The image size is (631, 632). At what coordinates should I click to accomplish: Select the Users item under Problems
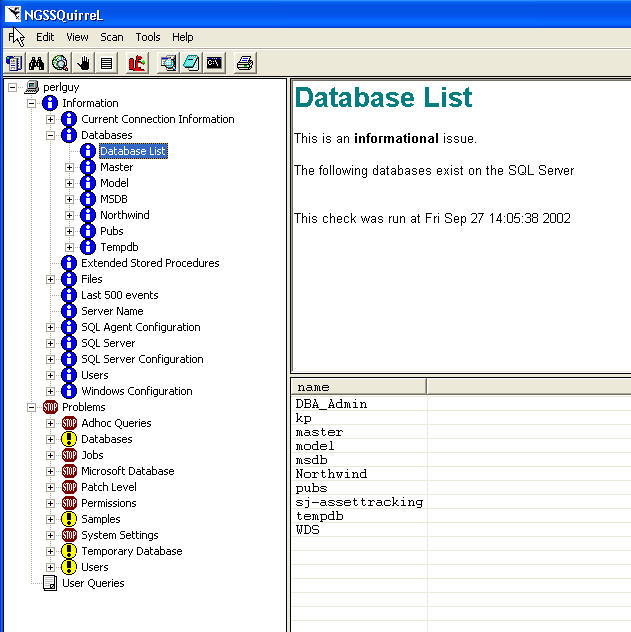click(x=95, y=567)
